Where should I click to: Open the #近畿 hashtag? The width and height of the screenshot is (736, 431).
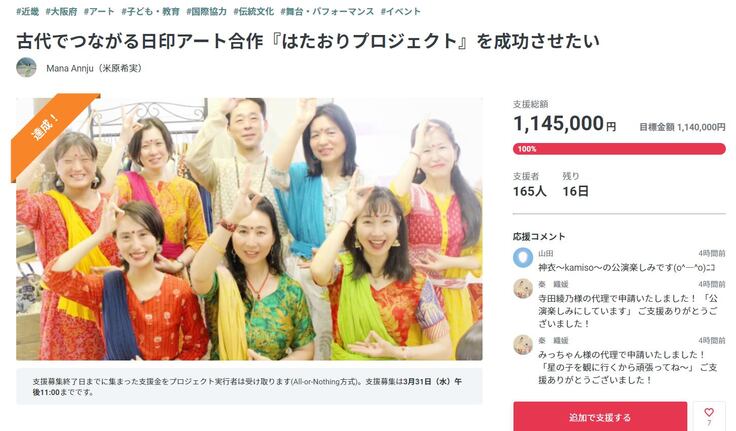click(27, 12)
